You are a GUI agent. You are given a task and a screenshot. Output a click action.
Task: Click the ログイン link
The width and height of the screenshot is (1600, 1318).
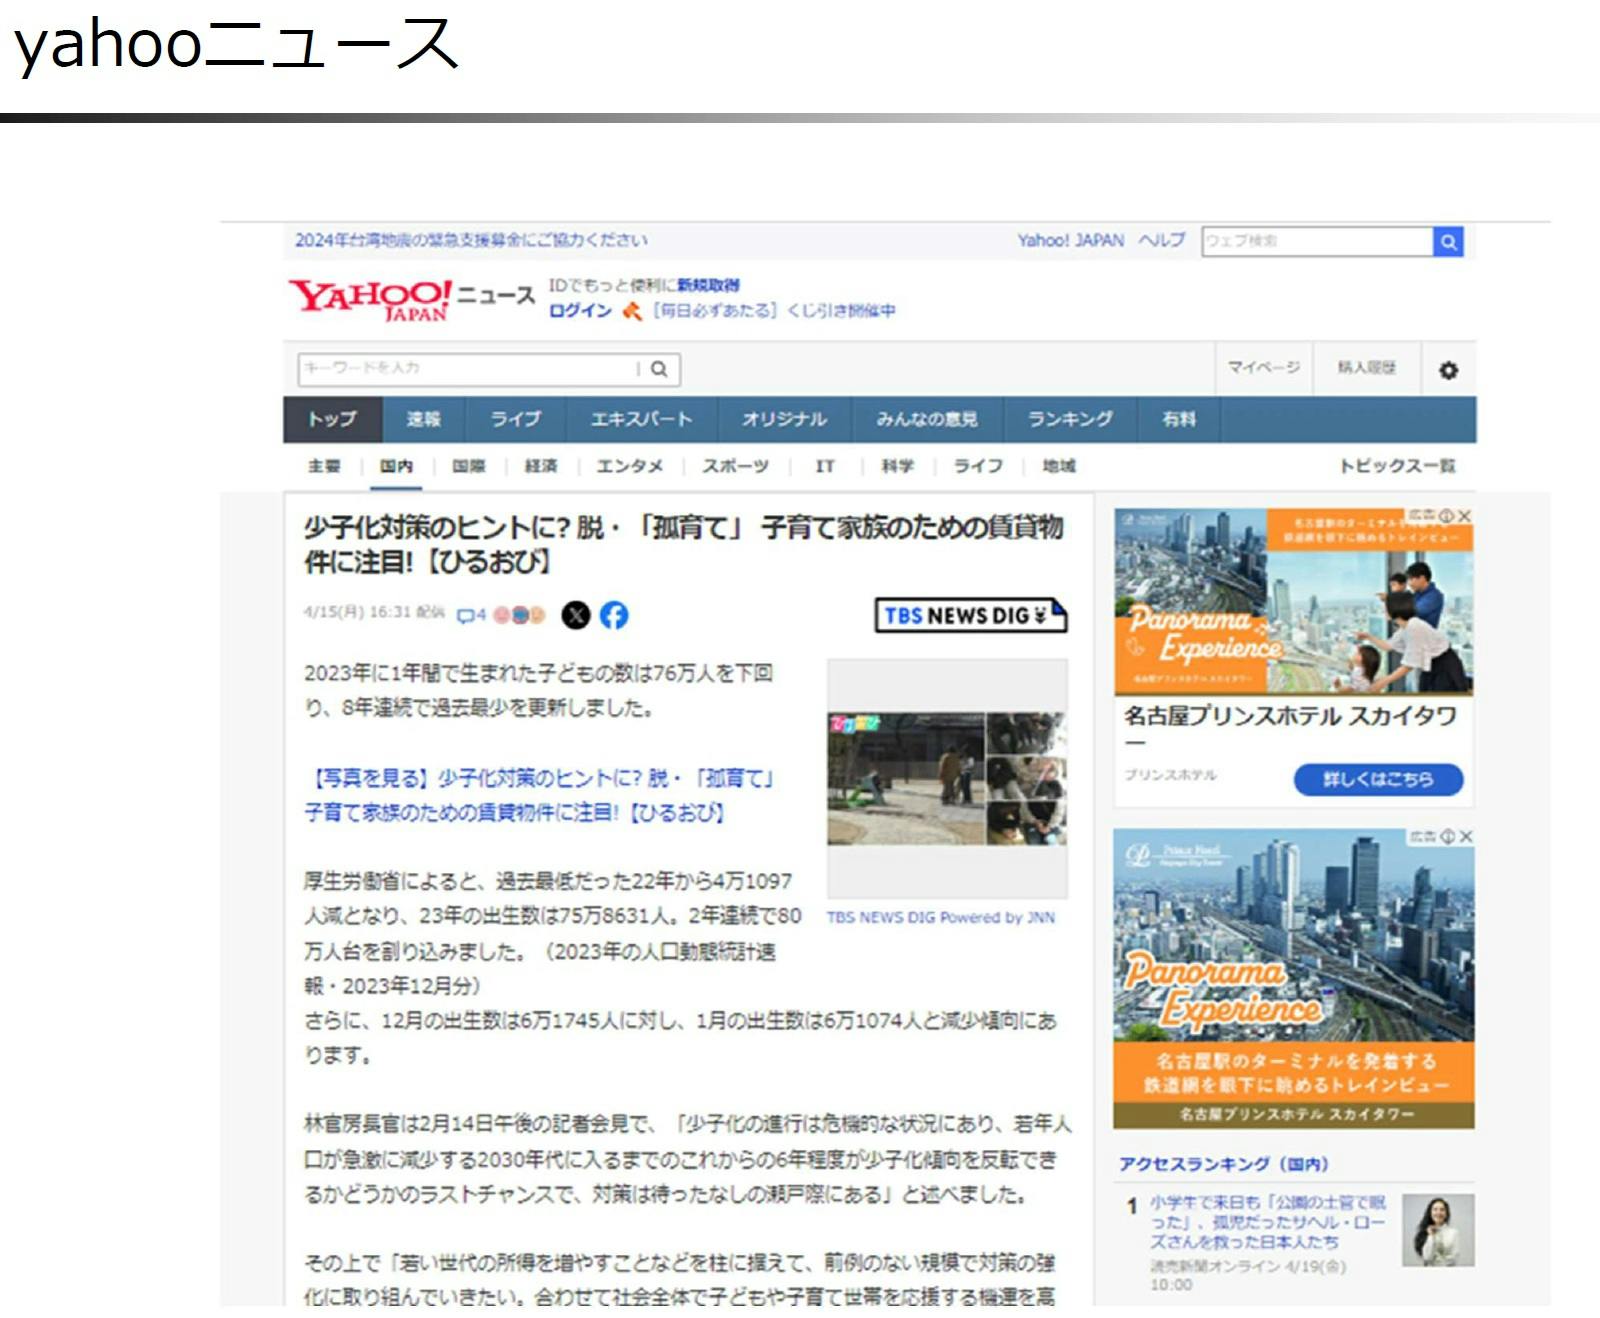(580, 311)
